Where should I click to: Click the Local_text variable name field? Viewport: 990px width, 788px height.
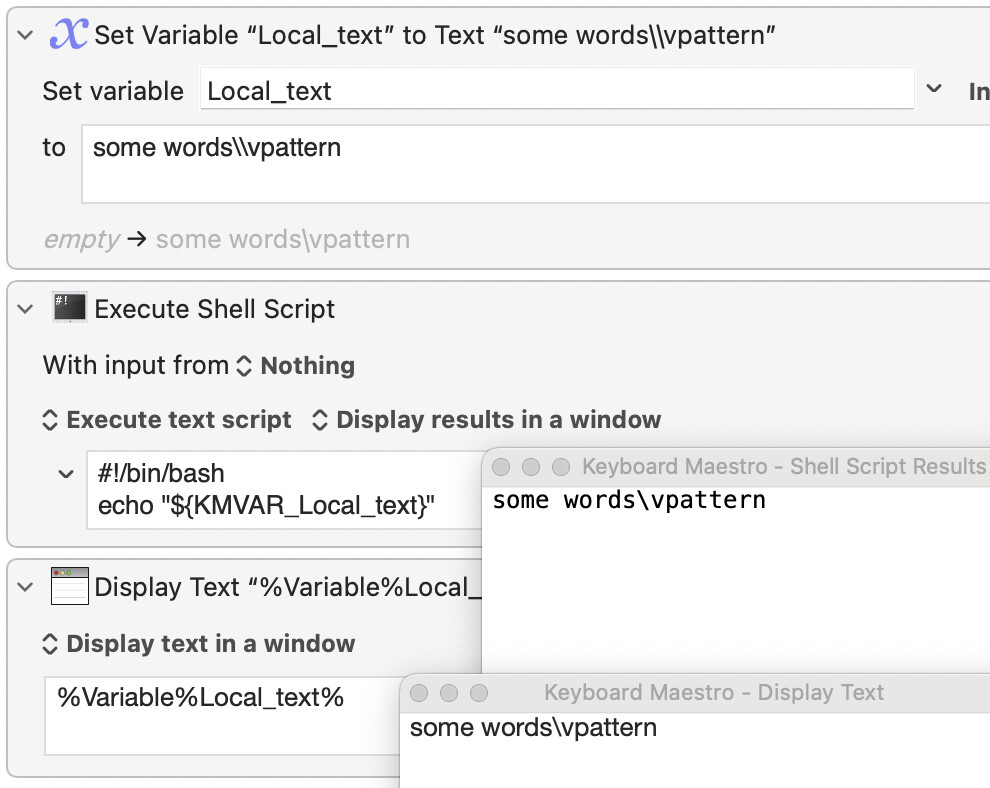pyautogui.click(x=557, y=90)
